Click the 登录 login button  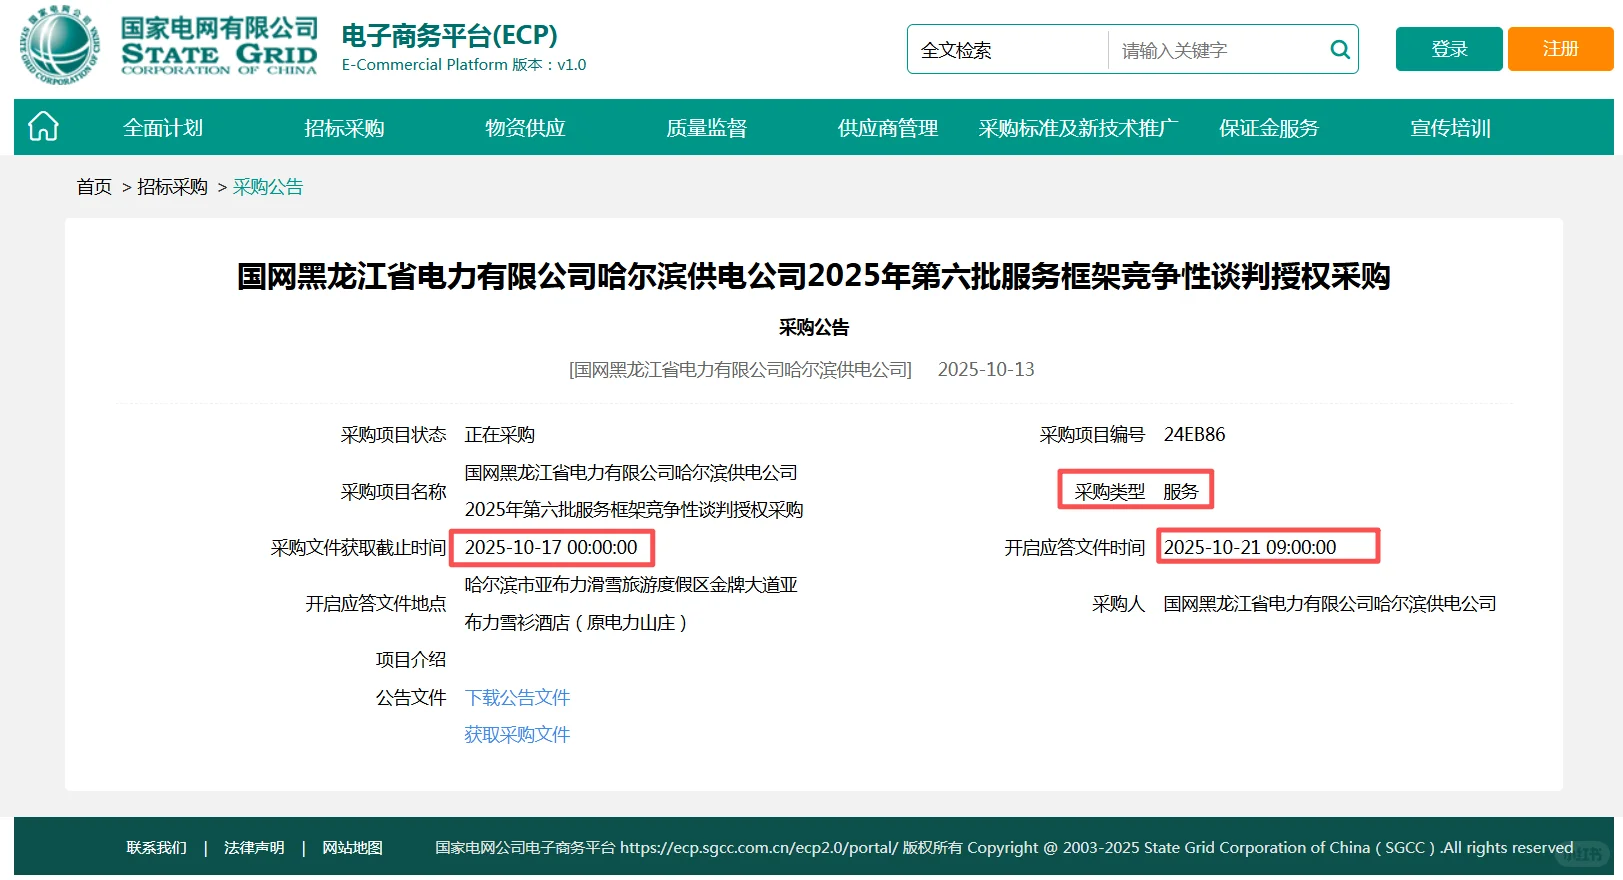1449,49
